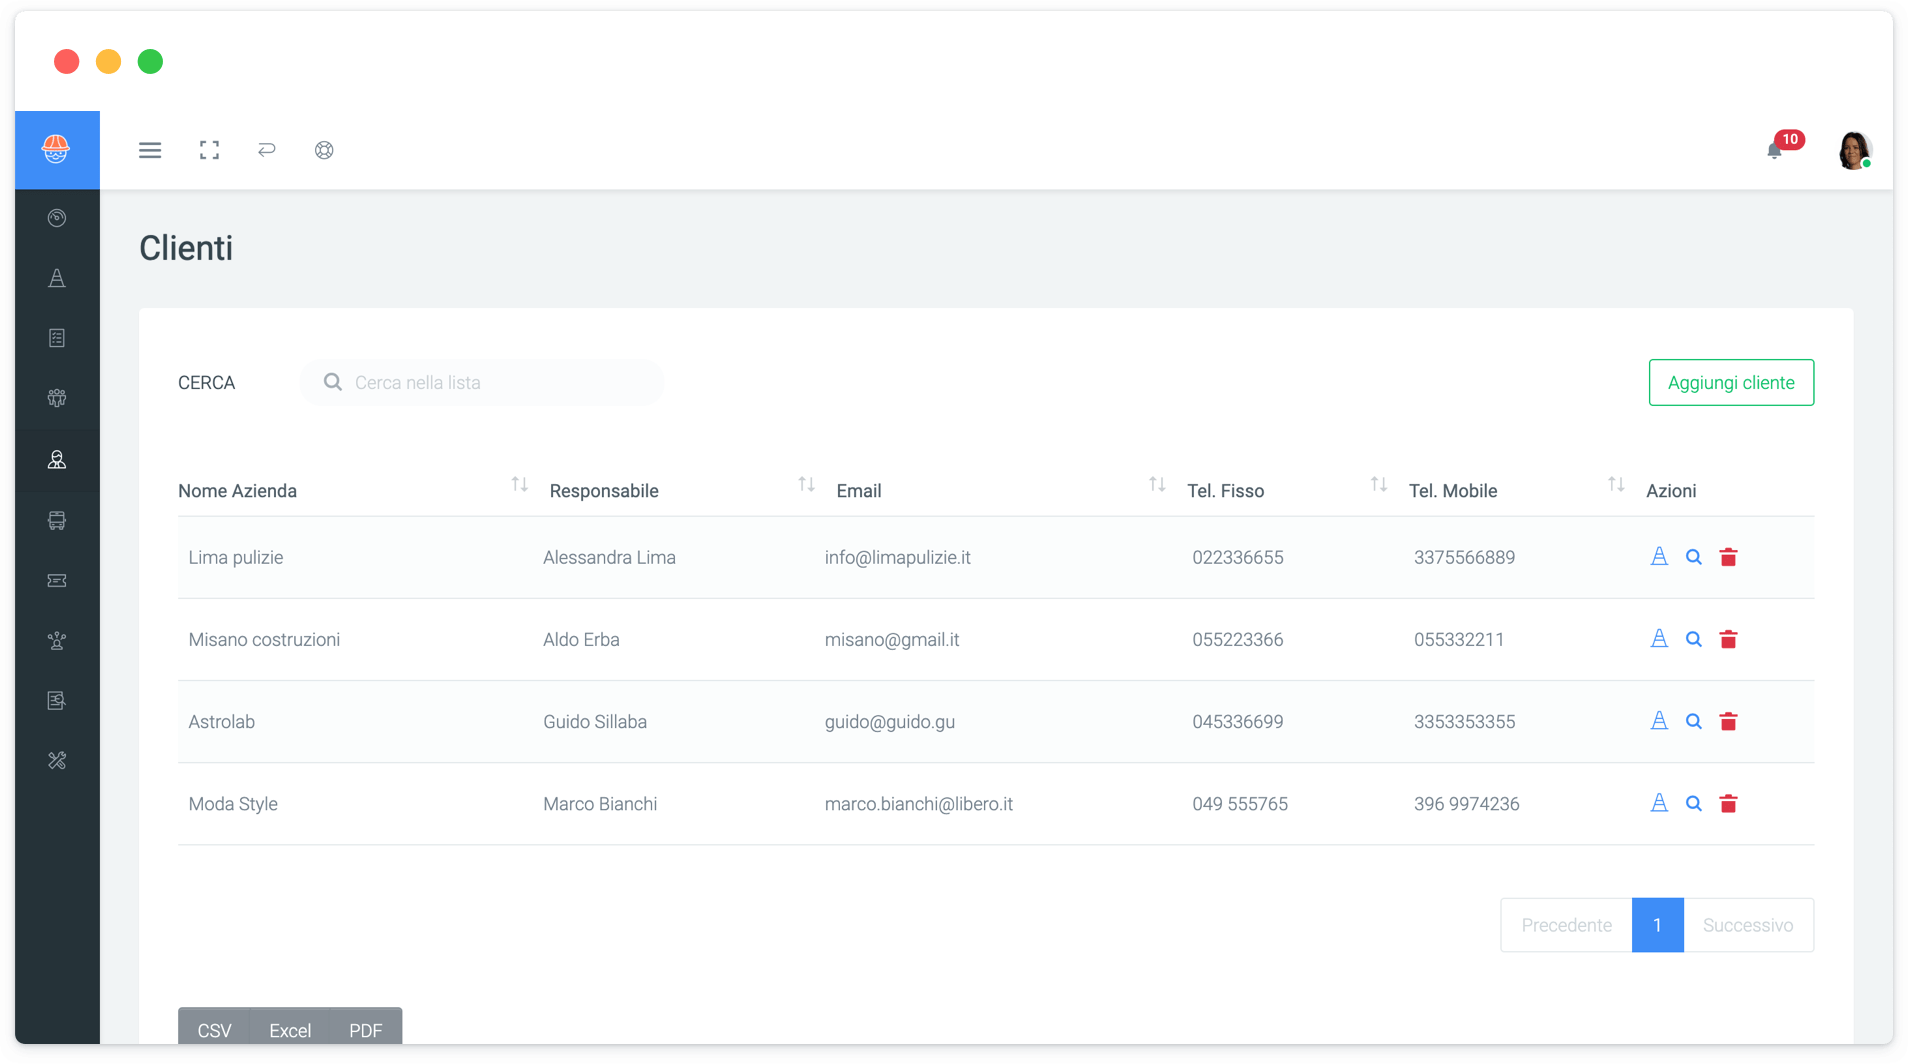Click email info@limapulizie.it
The image size is (1908, 1064).
(x=897, y=557)
